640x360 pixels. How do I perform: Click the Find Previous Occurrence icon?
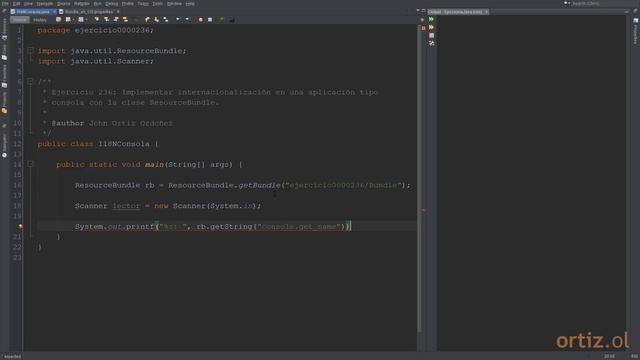tap(106, 20)
